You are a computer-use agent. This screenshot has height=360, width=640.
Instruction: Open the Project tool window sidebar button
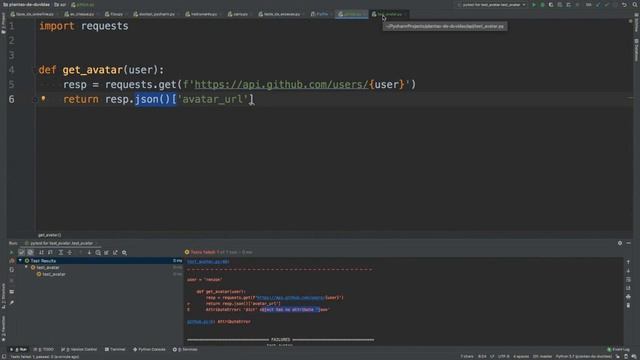3,22
